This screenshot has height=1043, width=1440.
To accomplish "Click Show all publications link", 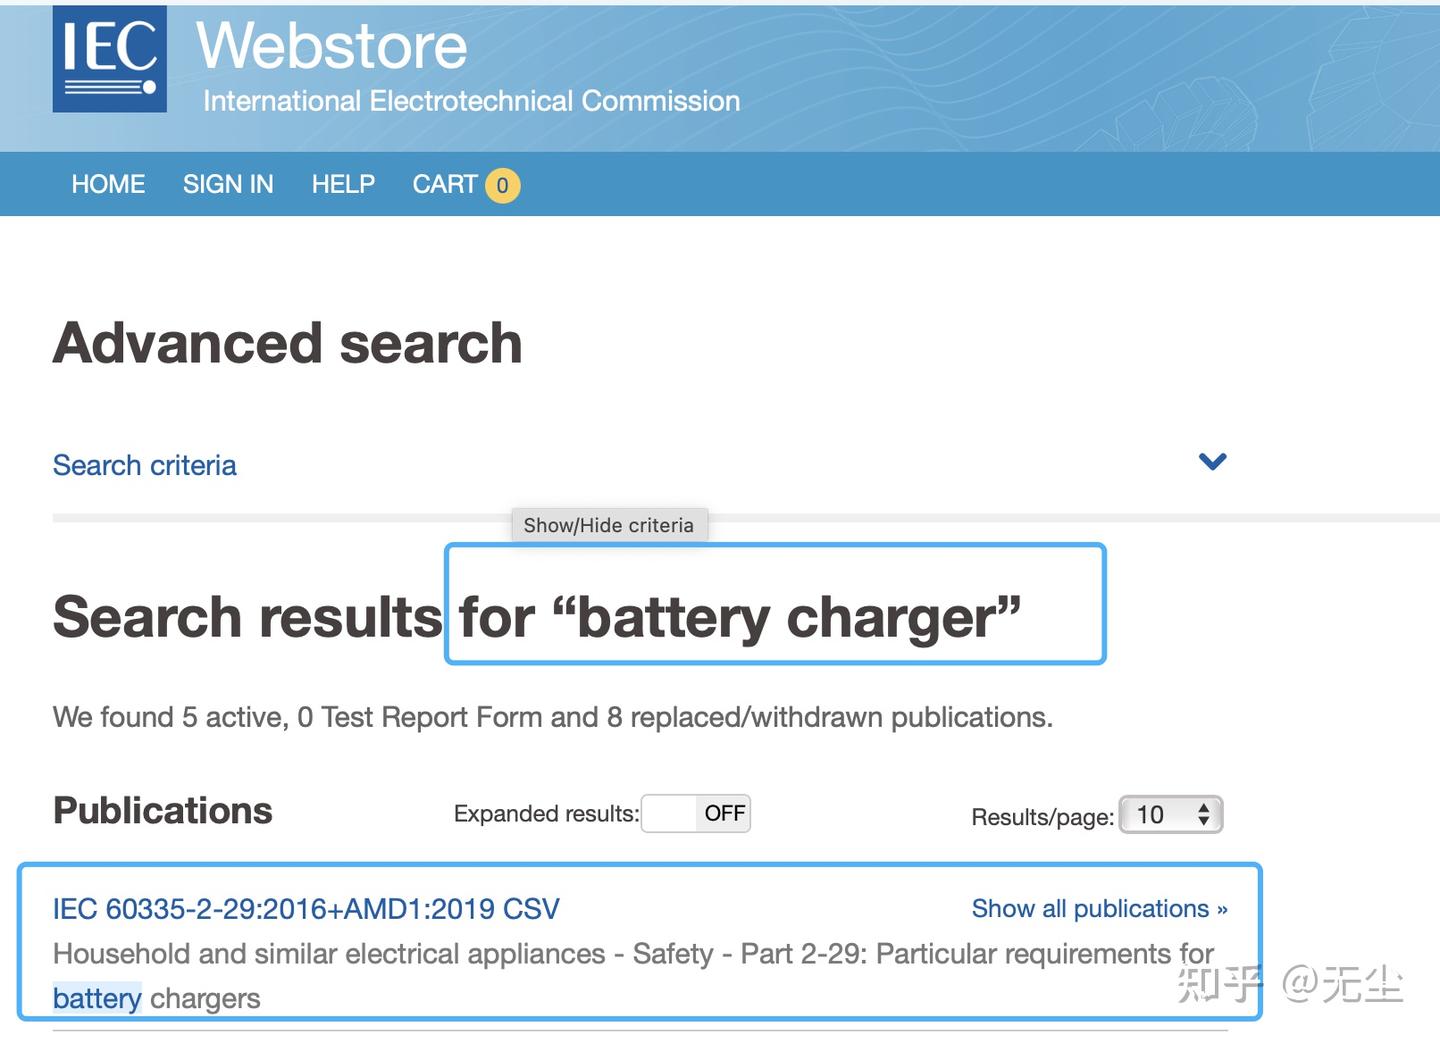I will (1099, 908).
